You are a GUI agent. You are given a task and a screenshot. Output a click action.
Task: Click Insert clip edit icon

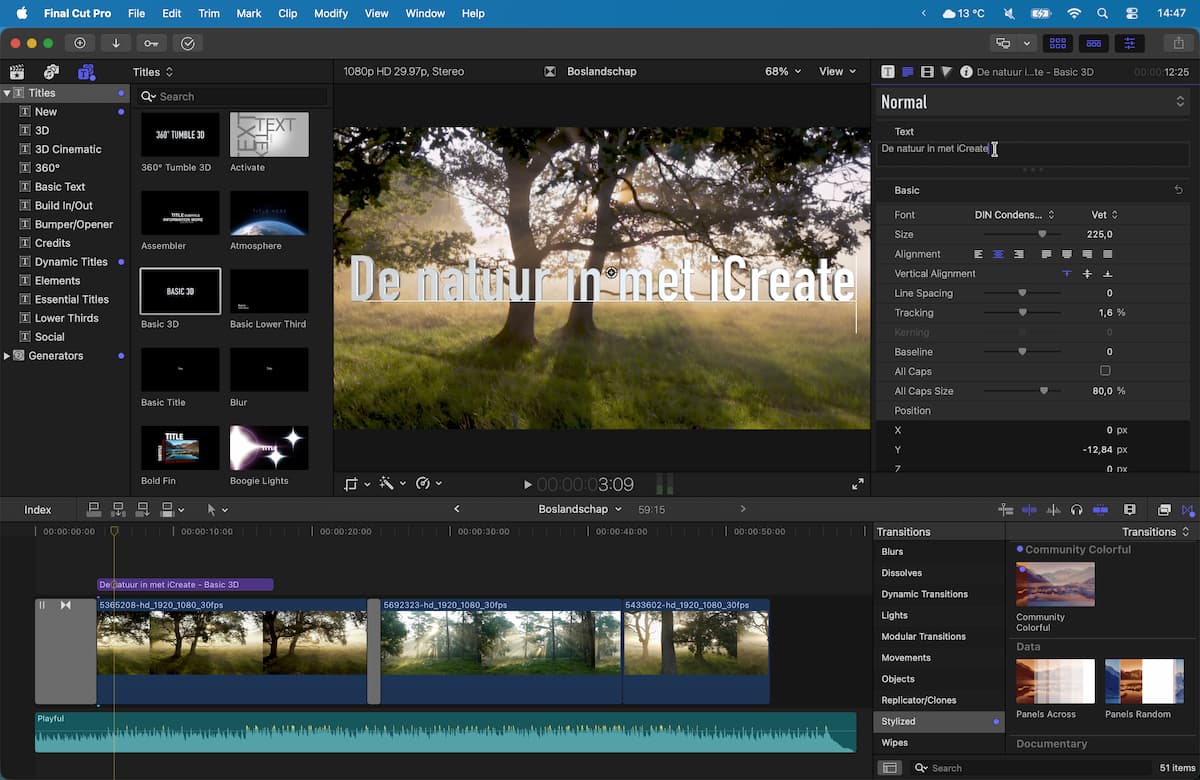(x=118, y=509)
